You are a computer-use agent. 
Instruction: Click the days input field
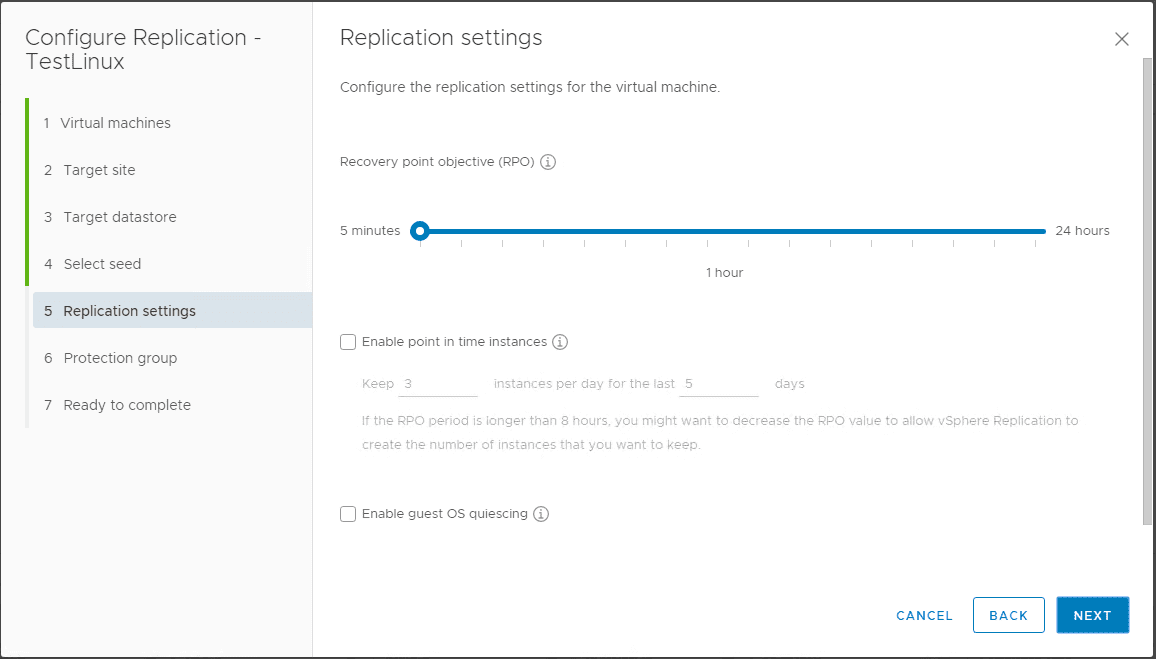point(718,383)
